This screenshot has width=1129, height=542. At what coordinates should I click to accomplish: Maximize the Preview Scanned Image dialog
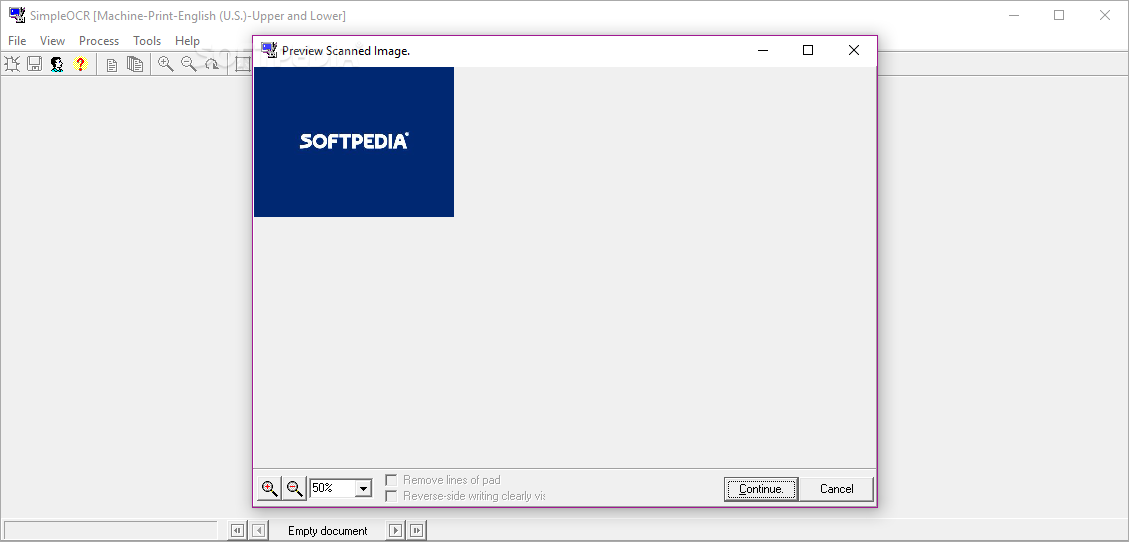click(808, 50)
